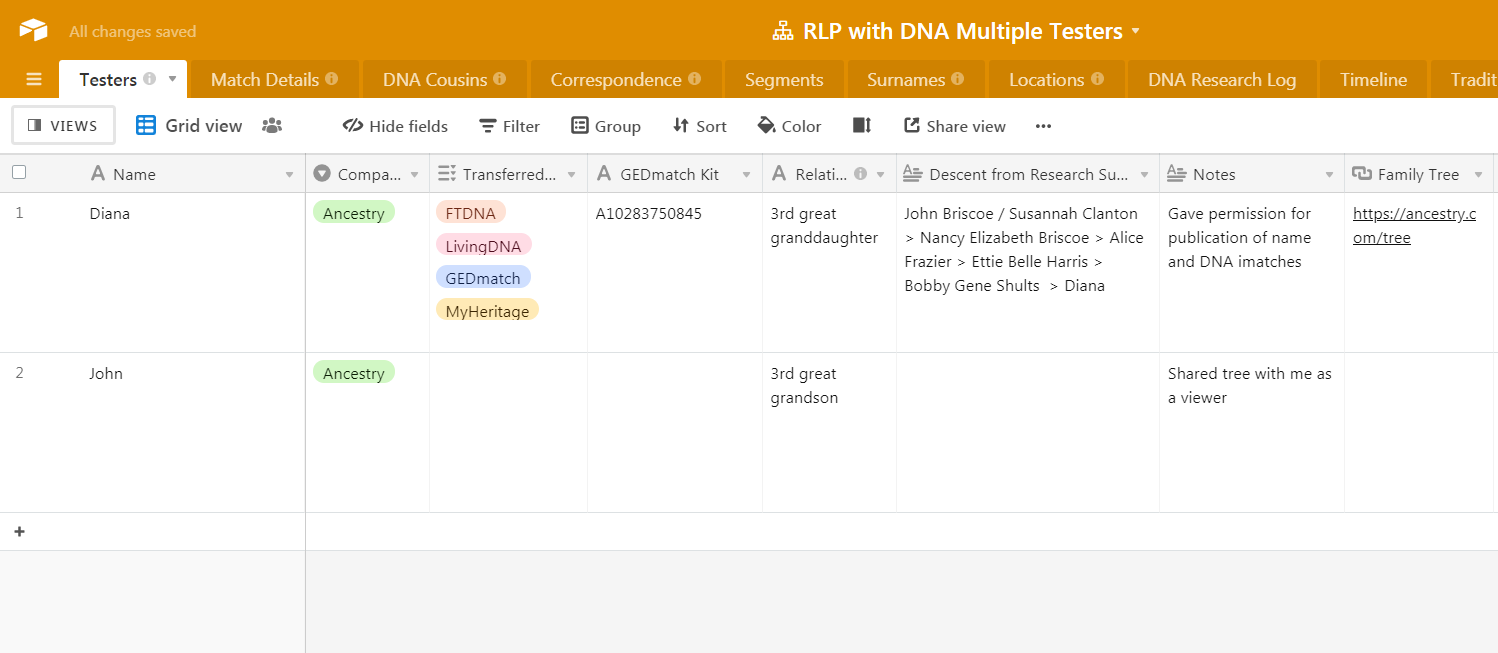
Task: Switch to the DNA Cousins tab
Action: point(435,80)
